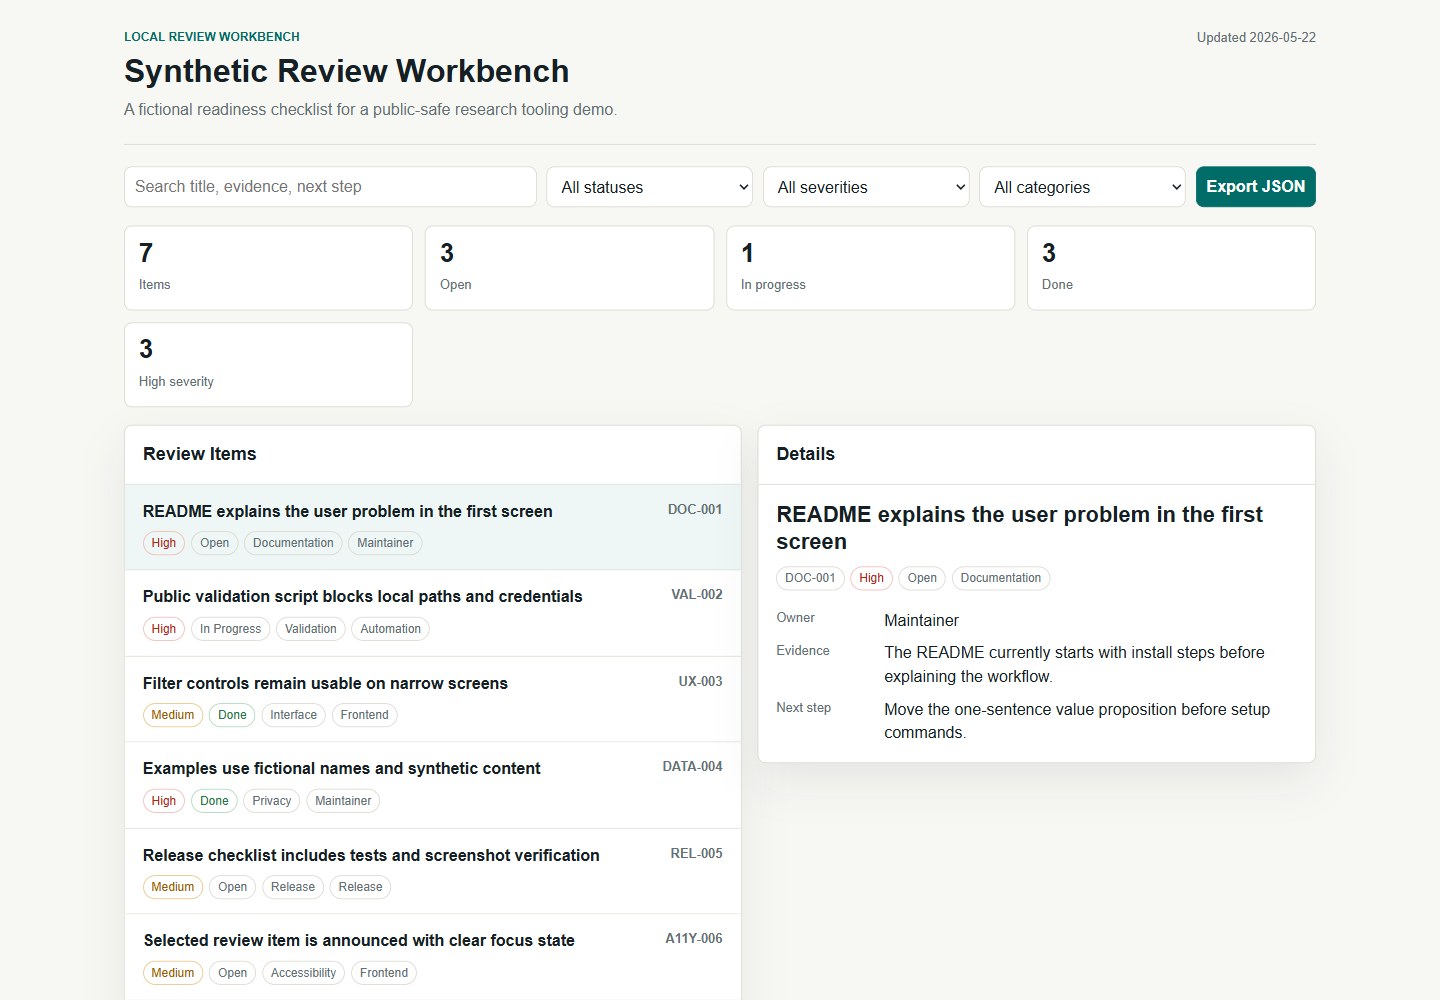The width and height of the screenshot is (1440, 1000).
Task: Click the In Progress tag on VAL-002
Action: tap(230, 629)
